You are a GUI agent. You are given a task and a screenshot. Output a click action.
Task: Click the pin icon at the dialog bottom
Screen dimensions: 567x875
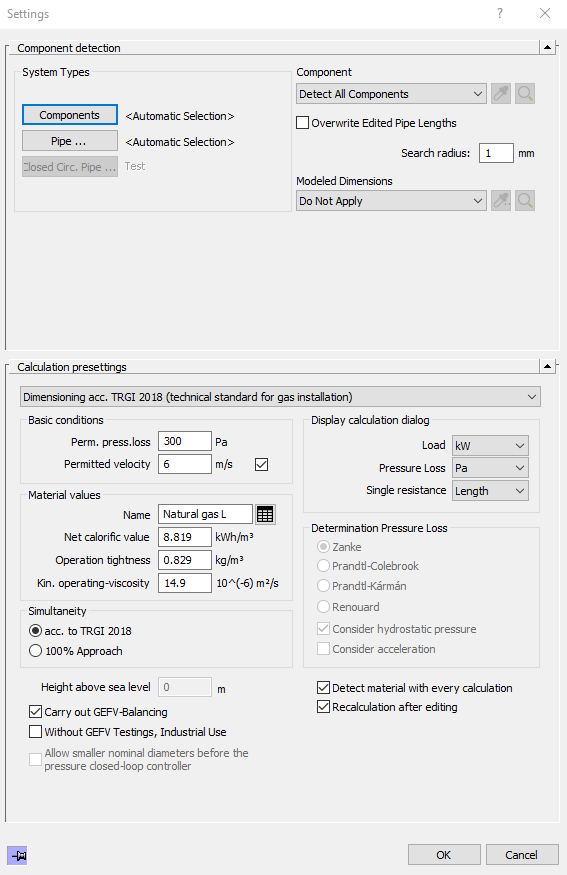(x=17, y=855)
